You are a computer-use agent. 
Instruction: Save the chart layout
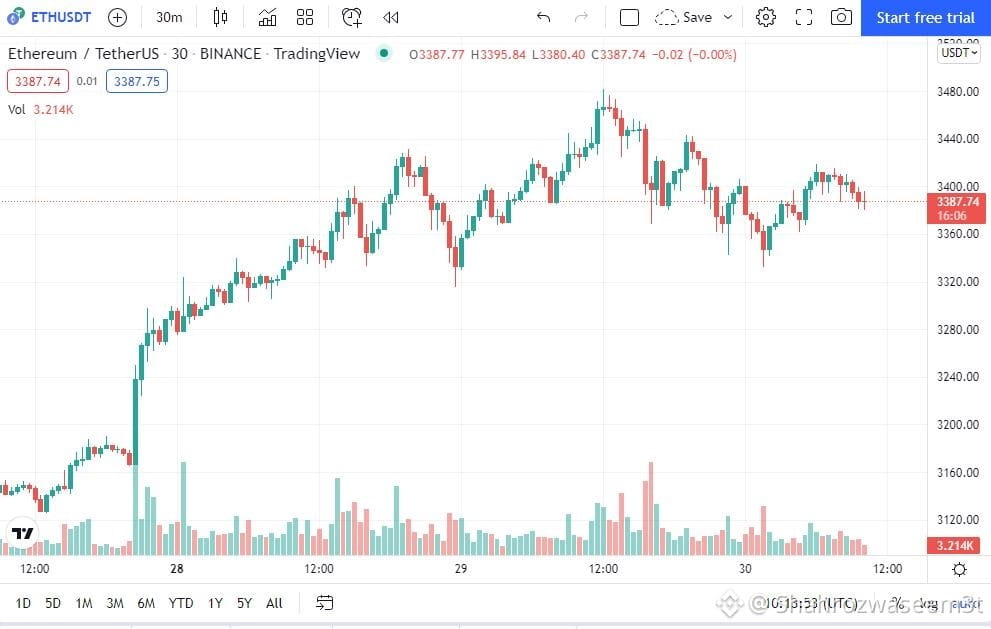684,17
